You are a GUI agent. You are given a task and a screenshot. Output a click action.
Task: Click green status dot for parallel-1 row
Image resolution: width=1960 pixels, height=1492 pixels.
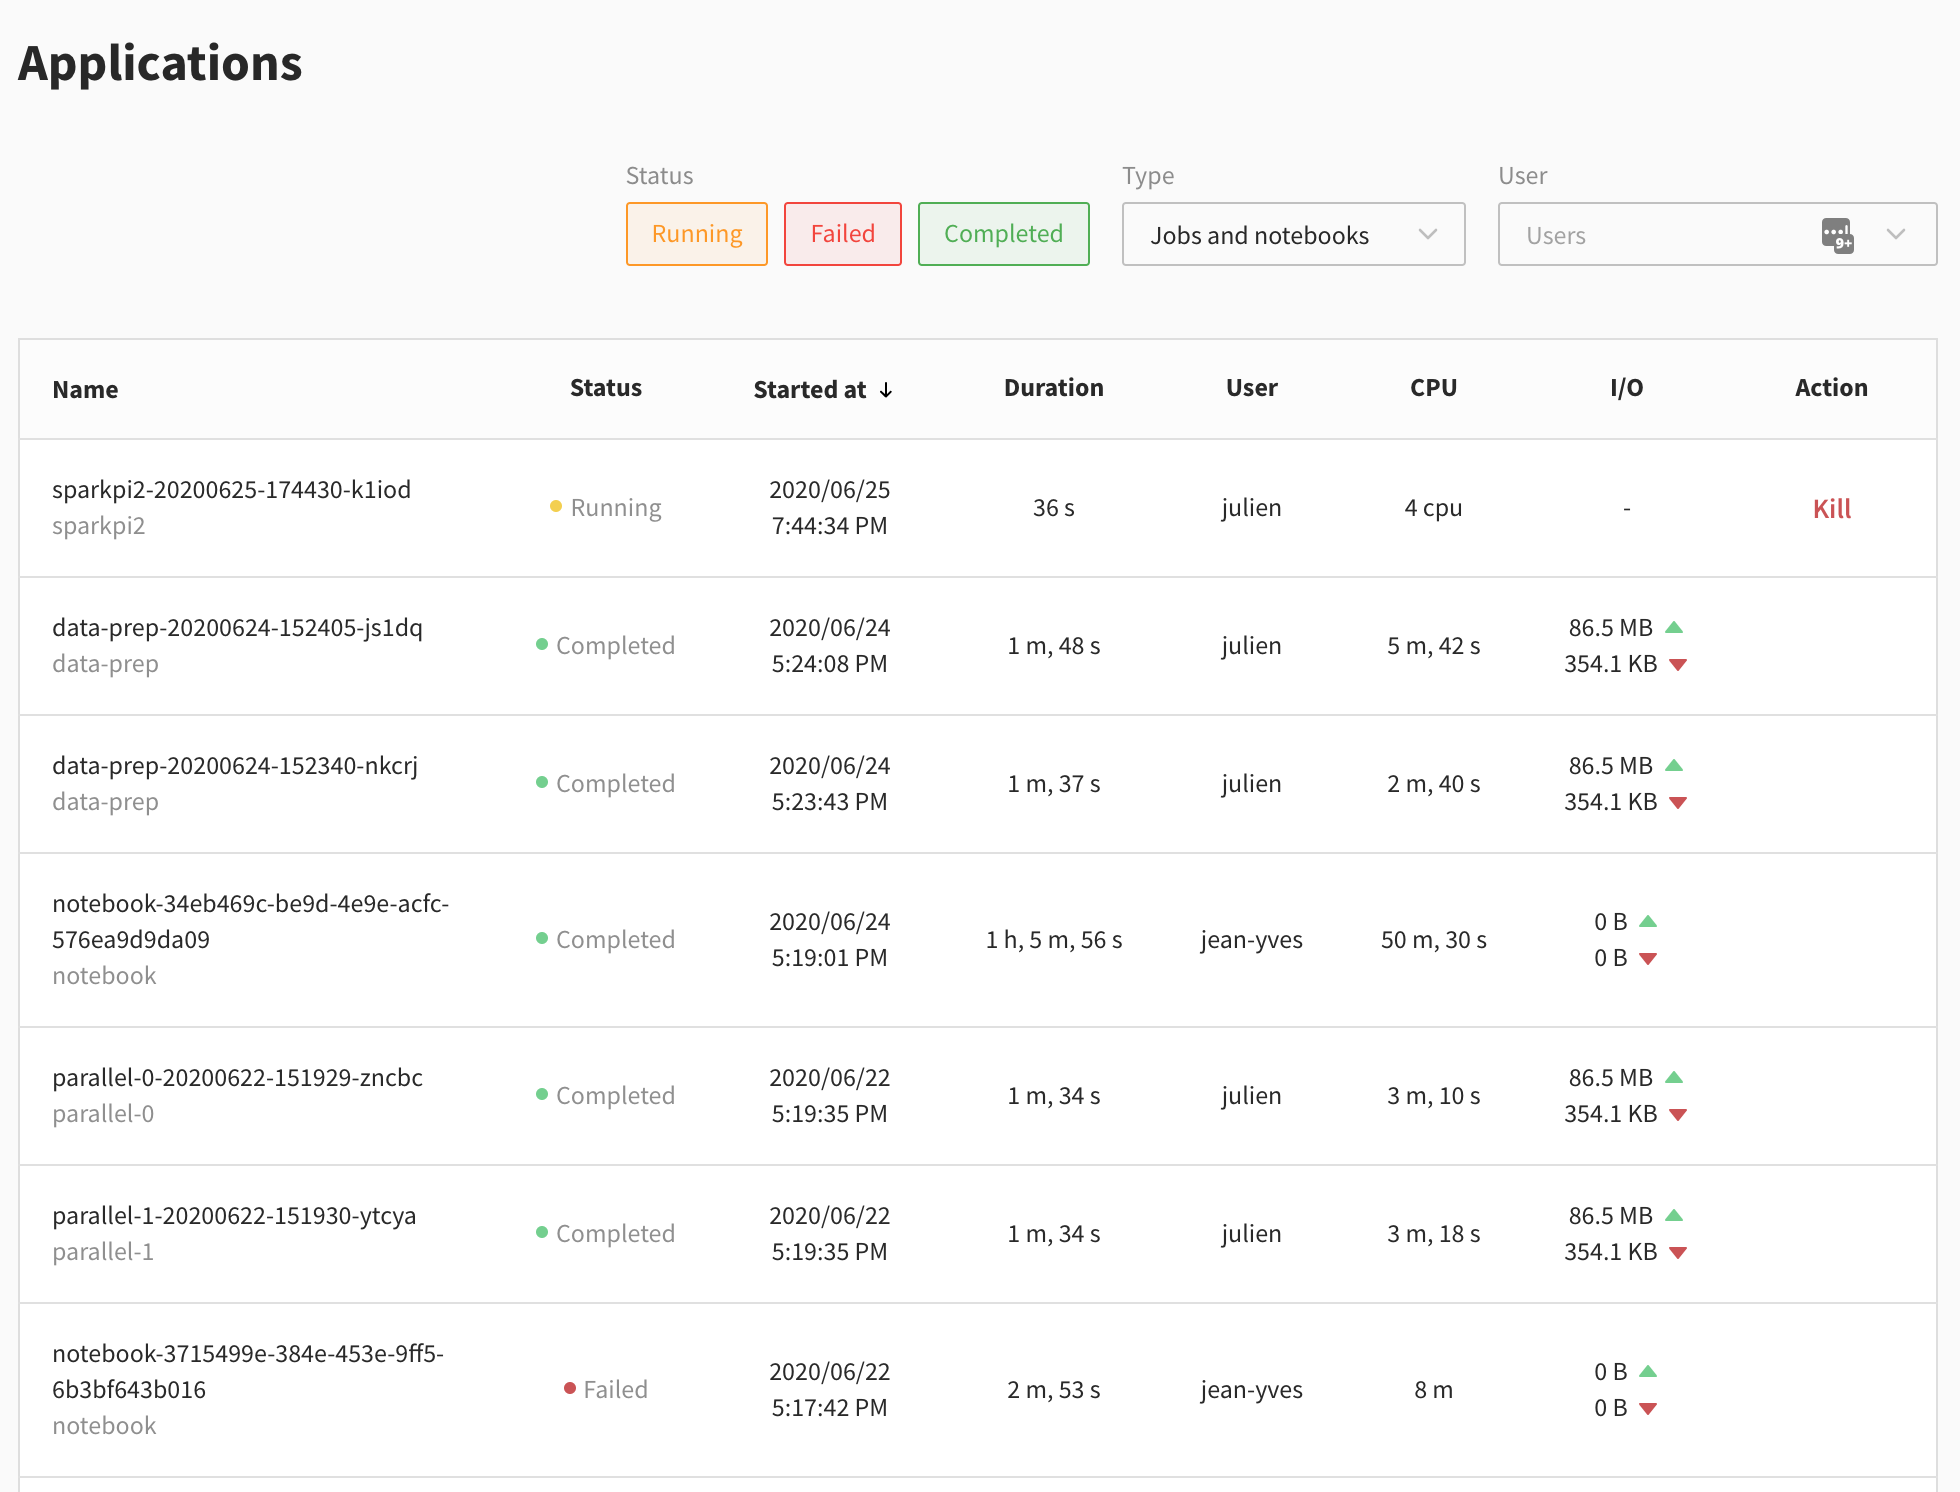coord(542,1232)
